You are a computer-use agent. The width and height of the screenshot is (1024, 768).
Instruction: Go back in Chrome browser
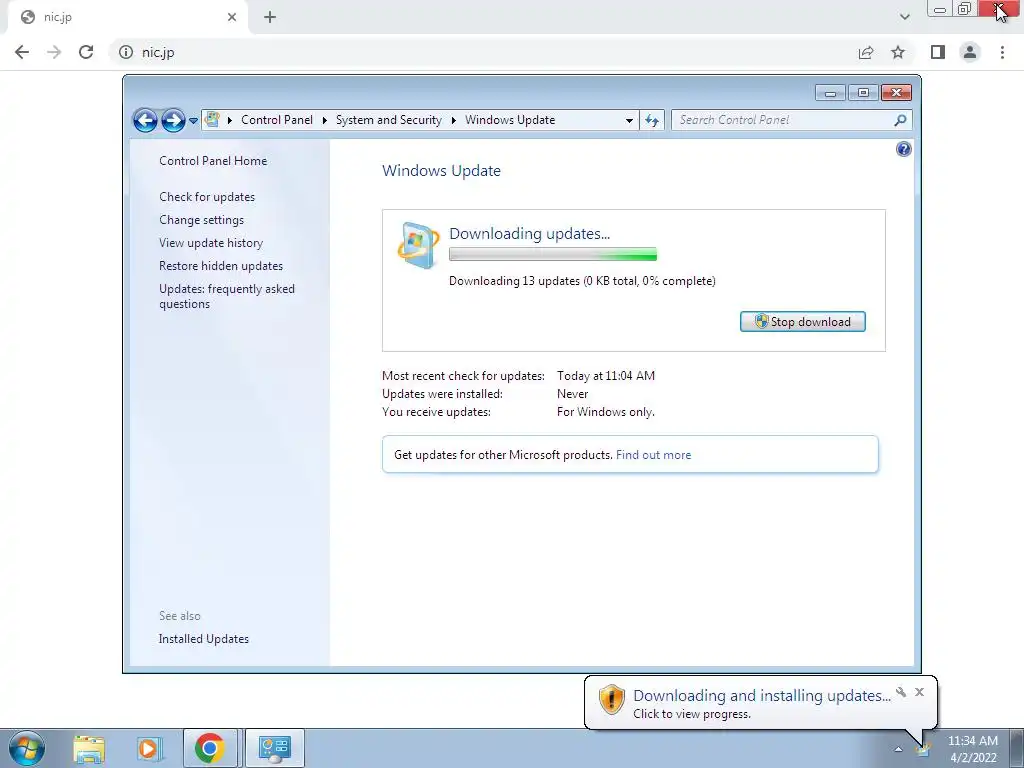(22, 52)
